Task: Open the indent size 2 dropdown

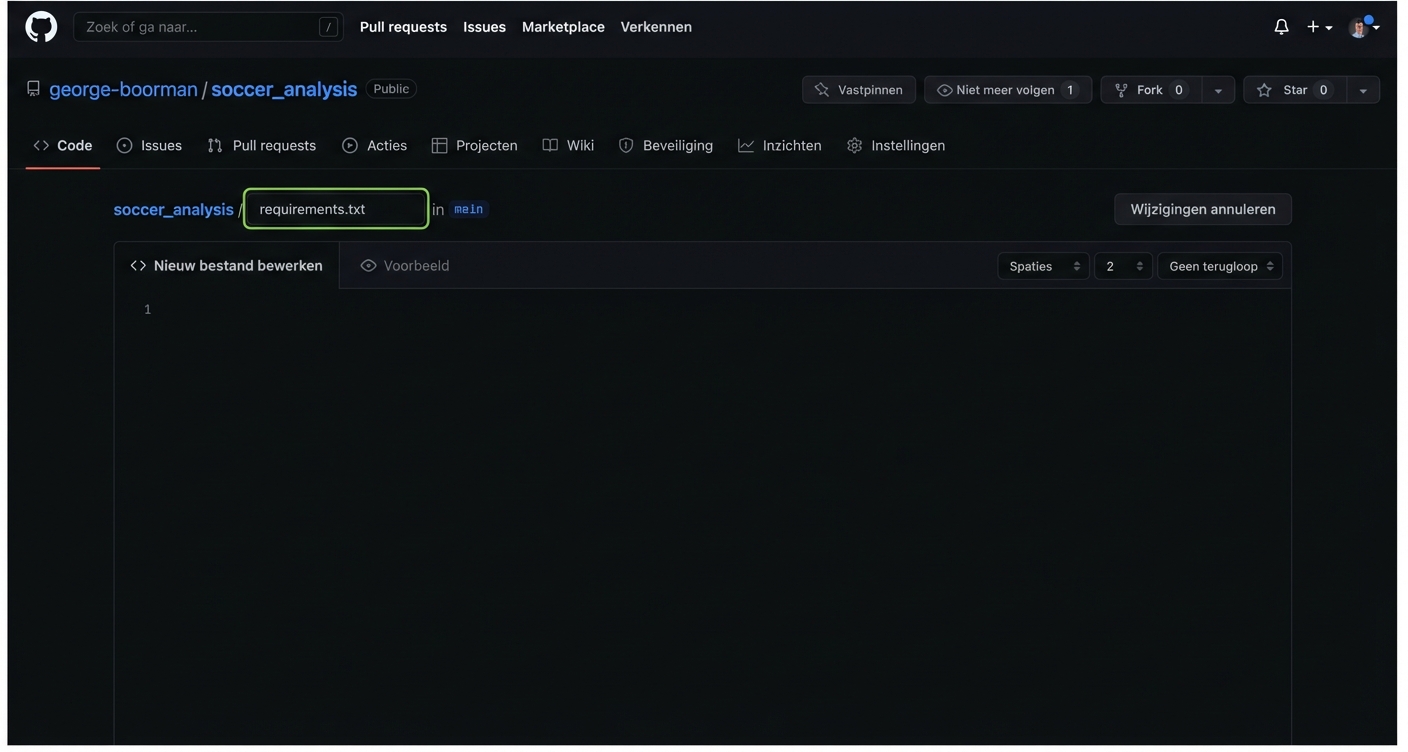Action: 1122,267
